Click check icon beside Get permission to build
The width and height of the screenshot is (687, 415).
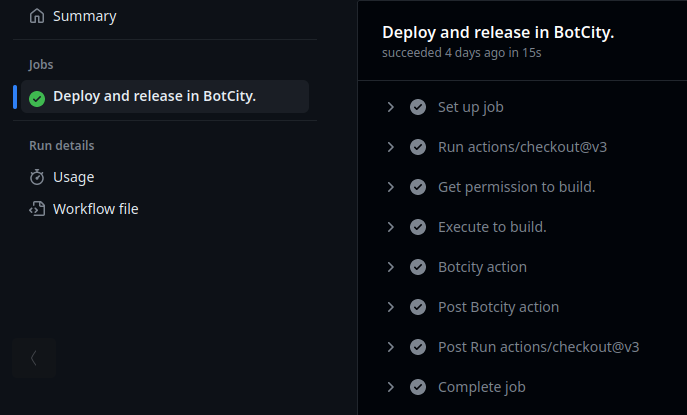(x=418, y=187)
